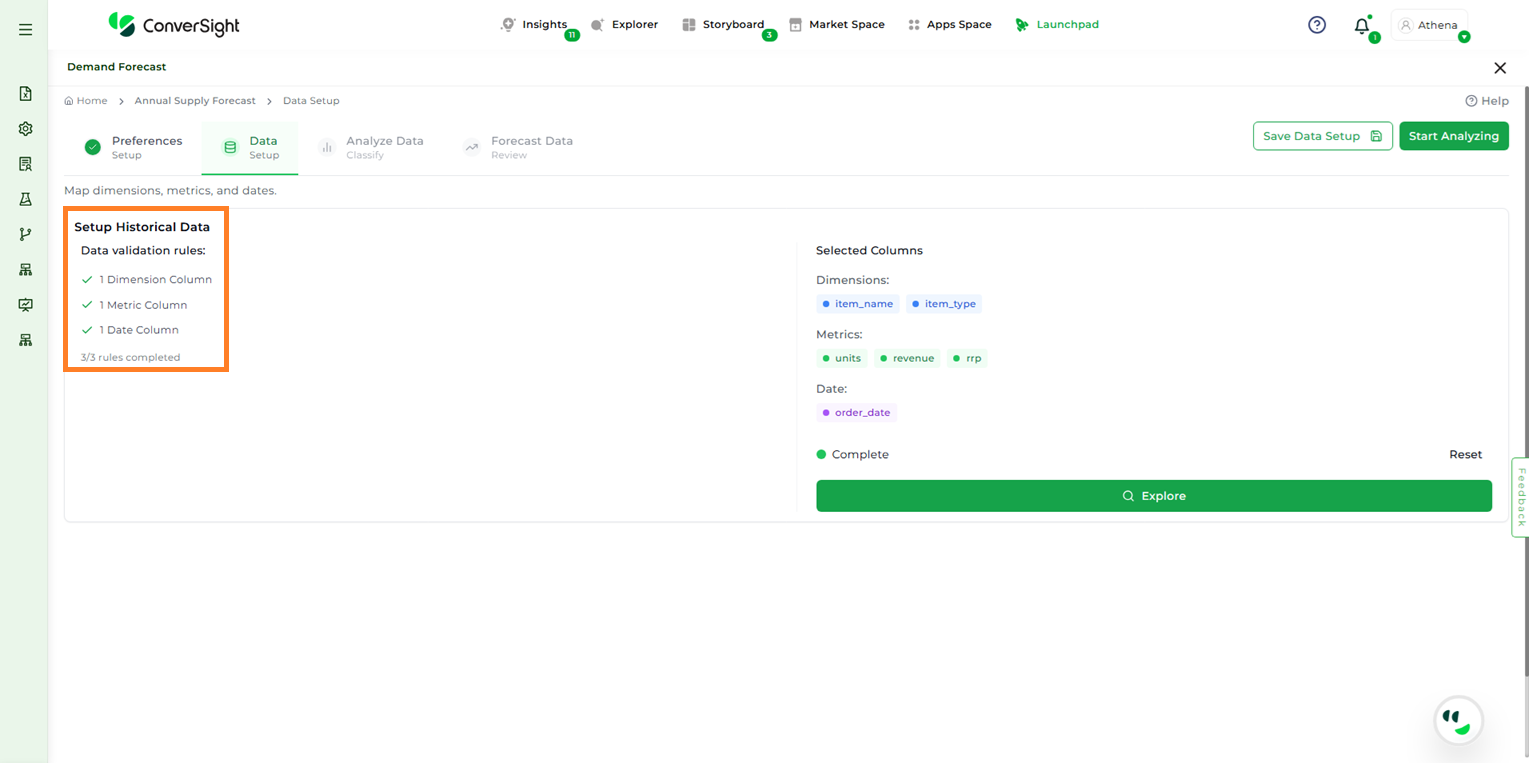Open the hamburger menu in the sidebar
Screen dimensions: 1529x763
tap(25, 30)
